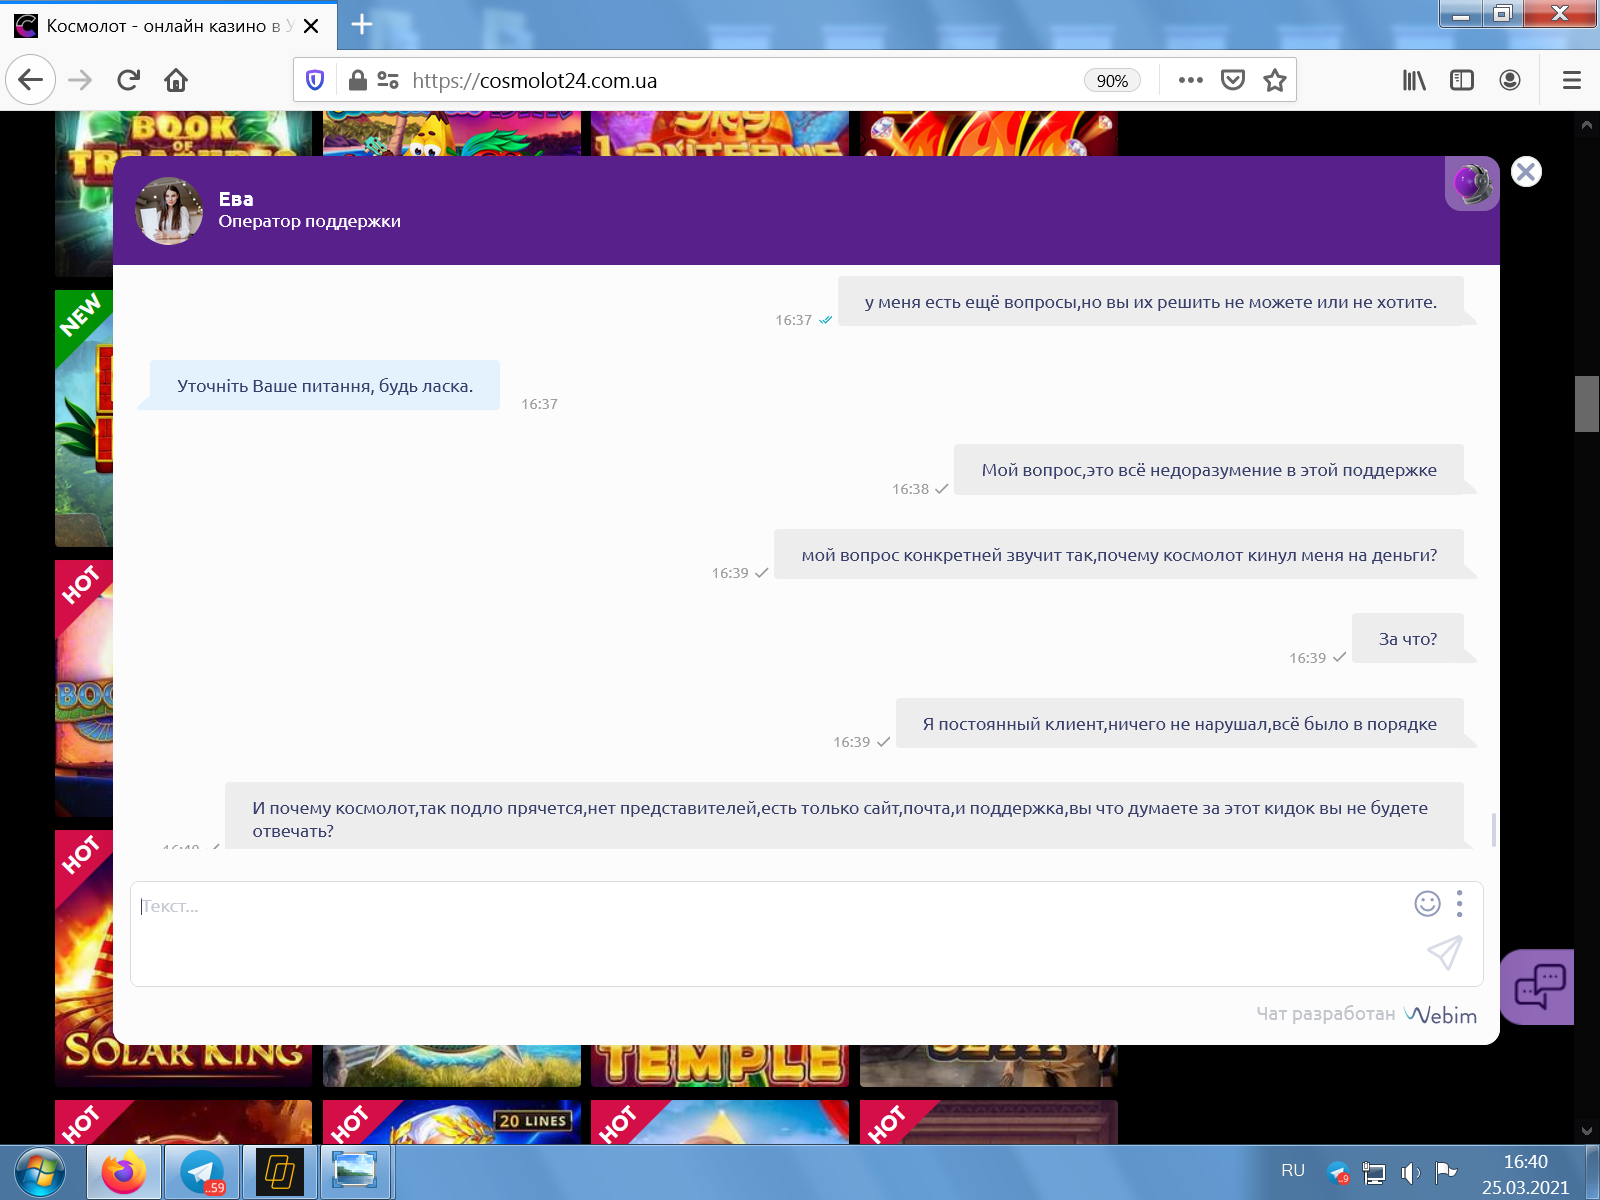Select the Космолот онлайн казино tab
Image resolution: width=1600 pixels, height=1200 pixels.
click(x=168, y=26)
